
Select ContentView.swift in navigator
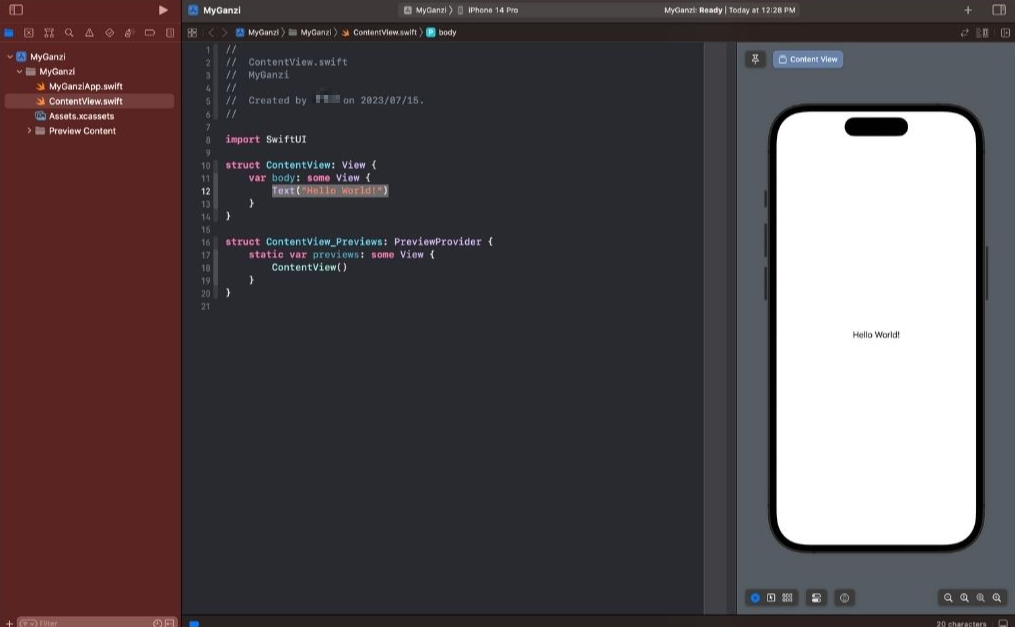coord(89,101)
